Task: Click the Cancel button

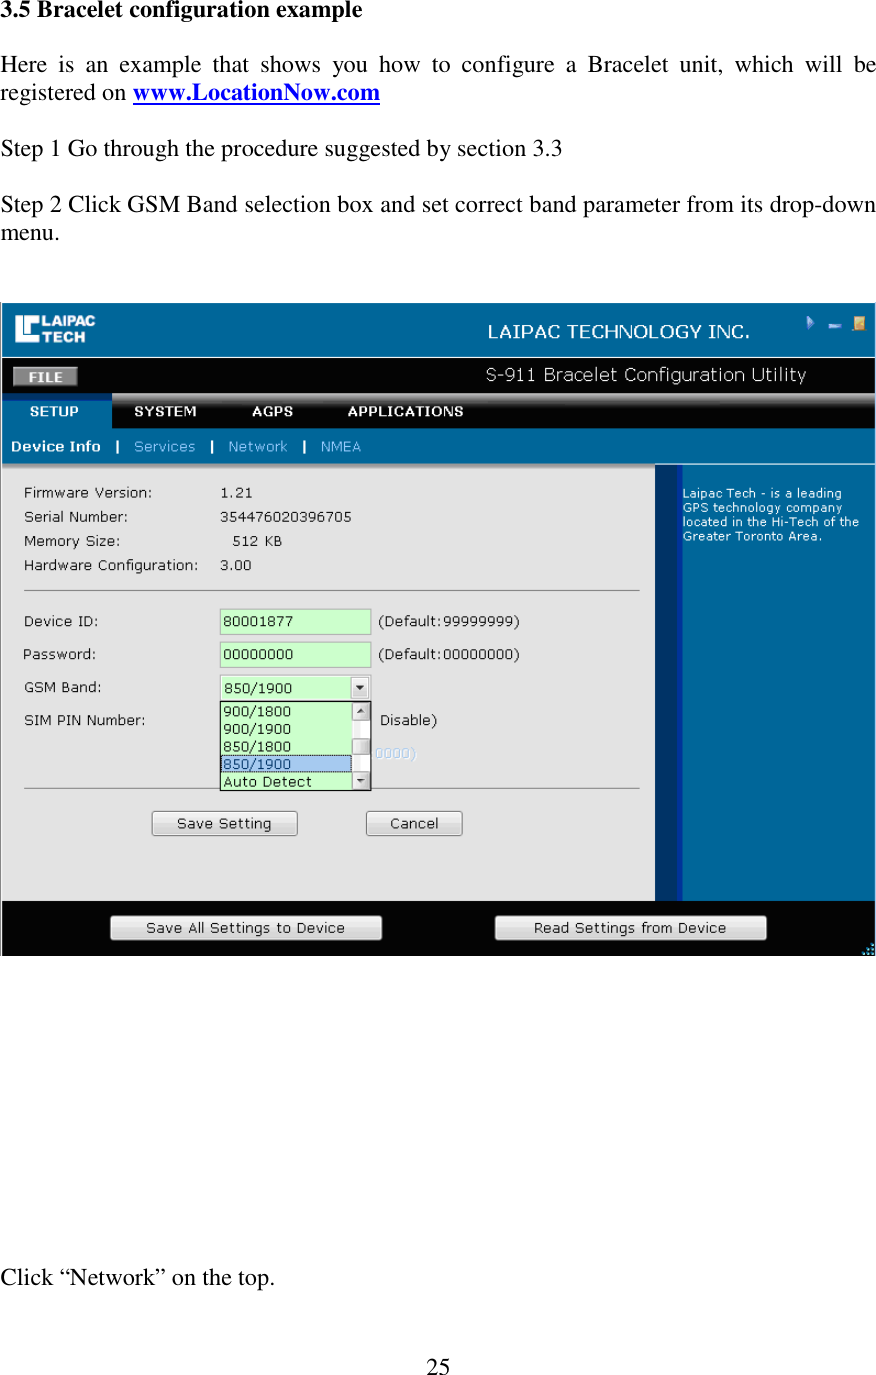Action: (x=414, y=823)
